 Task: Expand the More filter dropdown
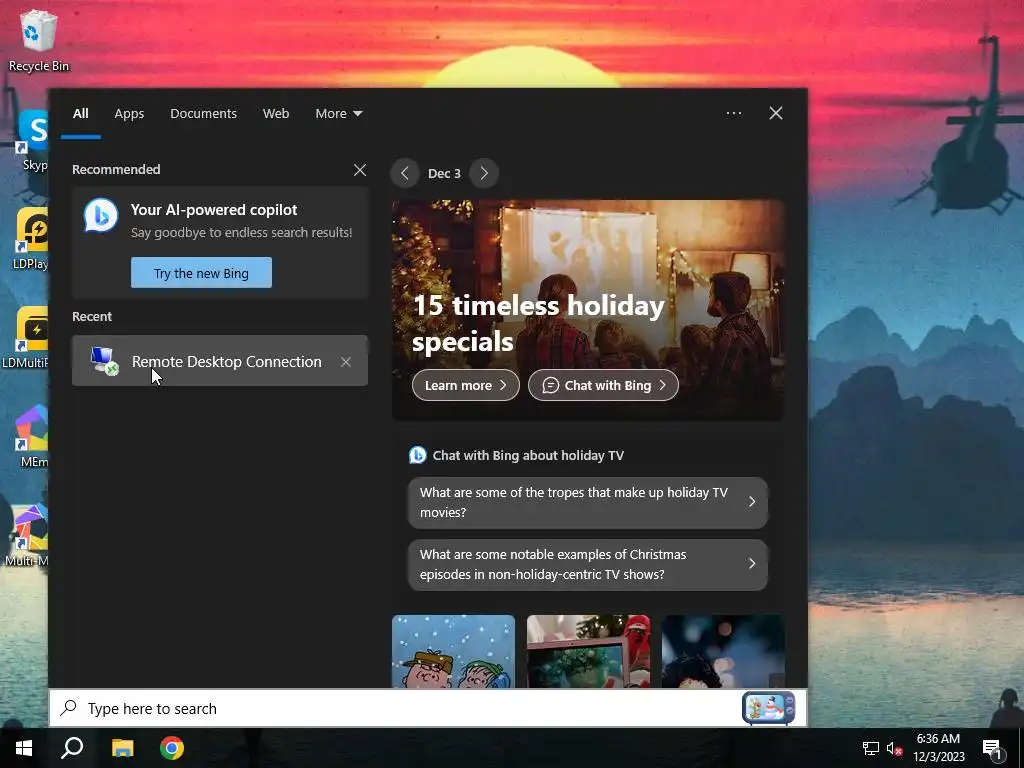338,114
